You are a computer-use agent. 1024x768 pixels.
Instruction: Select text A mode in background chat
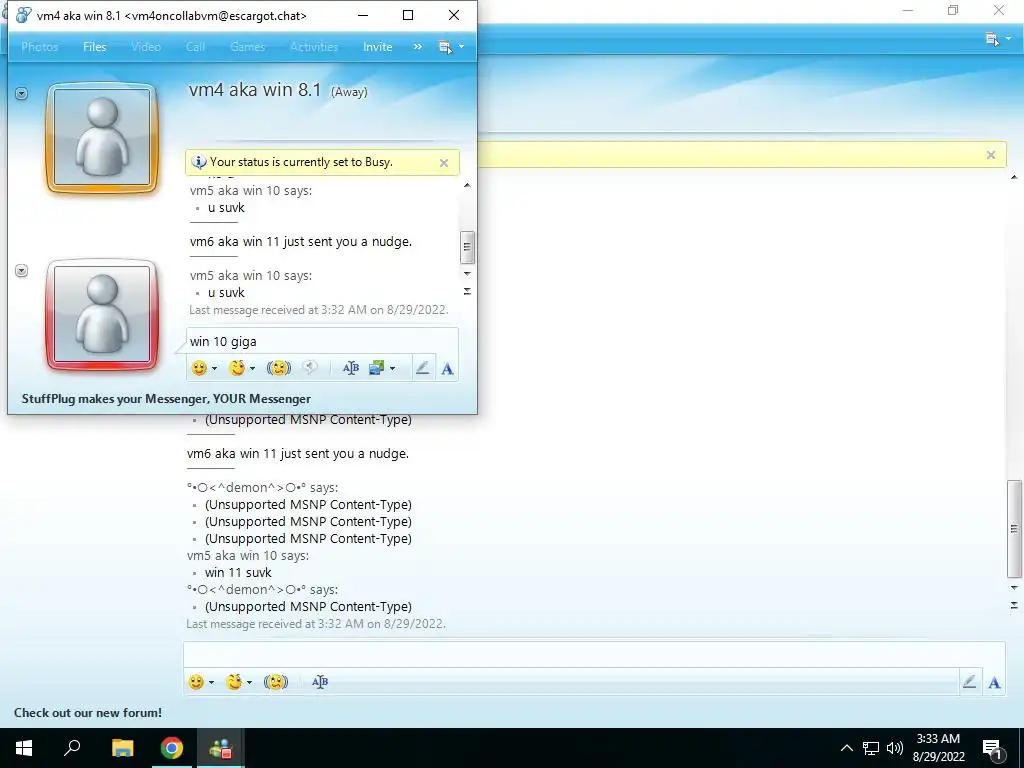tap(994, 682)
